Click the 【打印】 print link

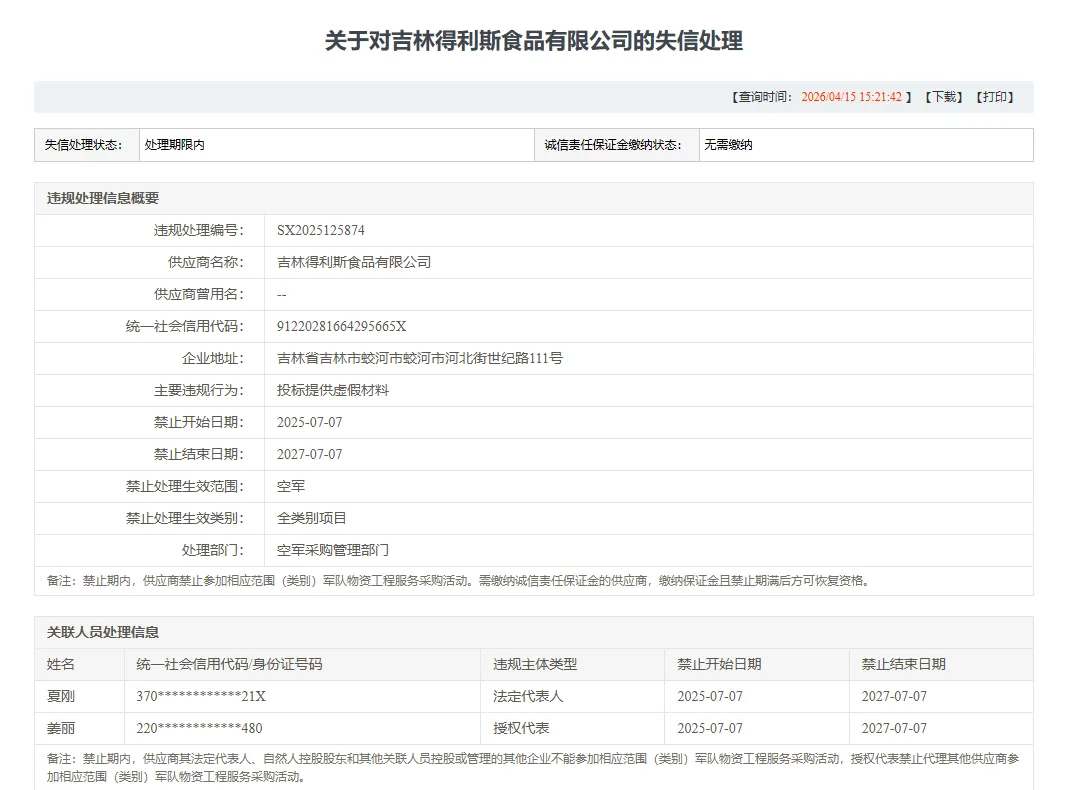pos(996,97)
